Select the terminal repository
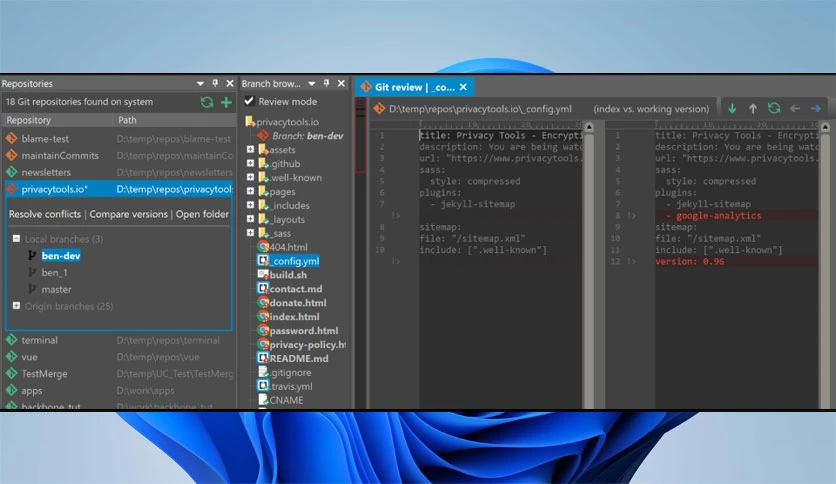Screen dimensions: 836x484 [x=118, y=340]
